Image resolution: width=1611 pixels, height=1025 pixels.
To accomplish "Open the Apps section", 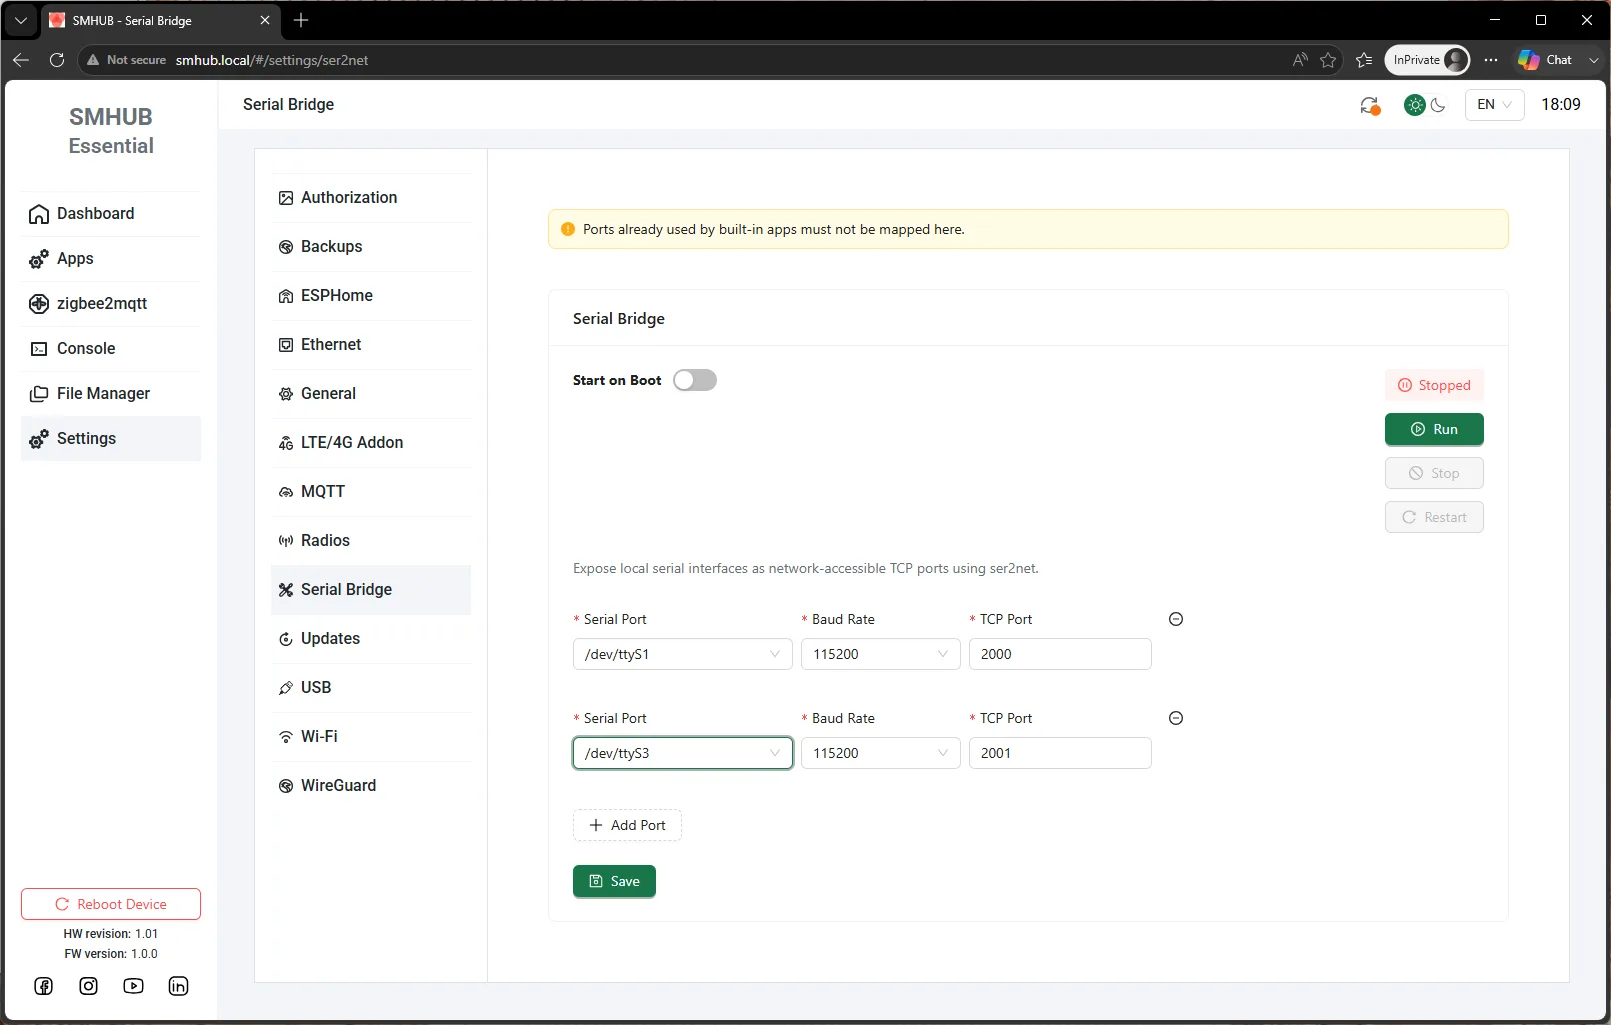I will pos(110,259).
